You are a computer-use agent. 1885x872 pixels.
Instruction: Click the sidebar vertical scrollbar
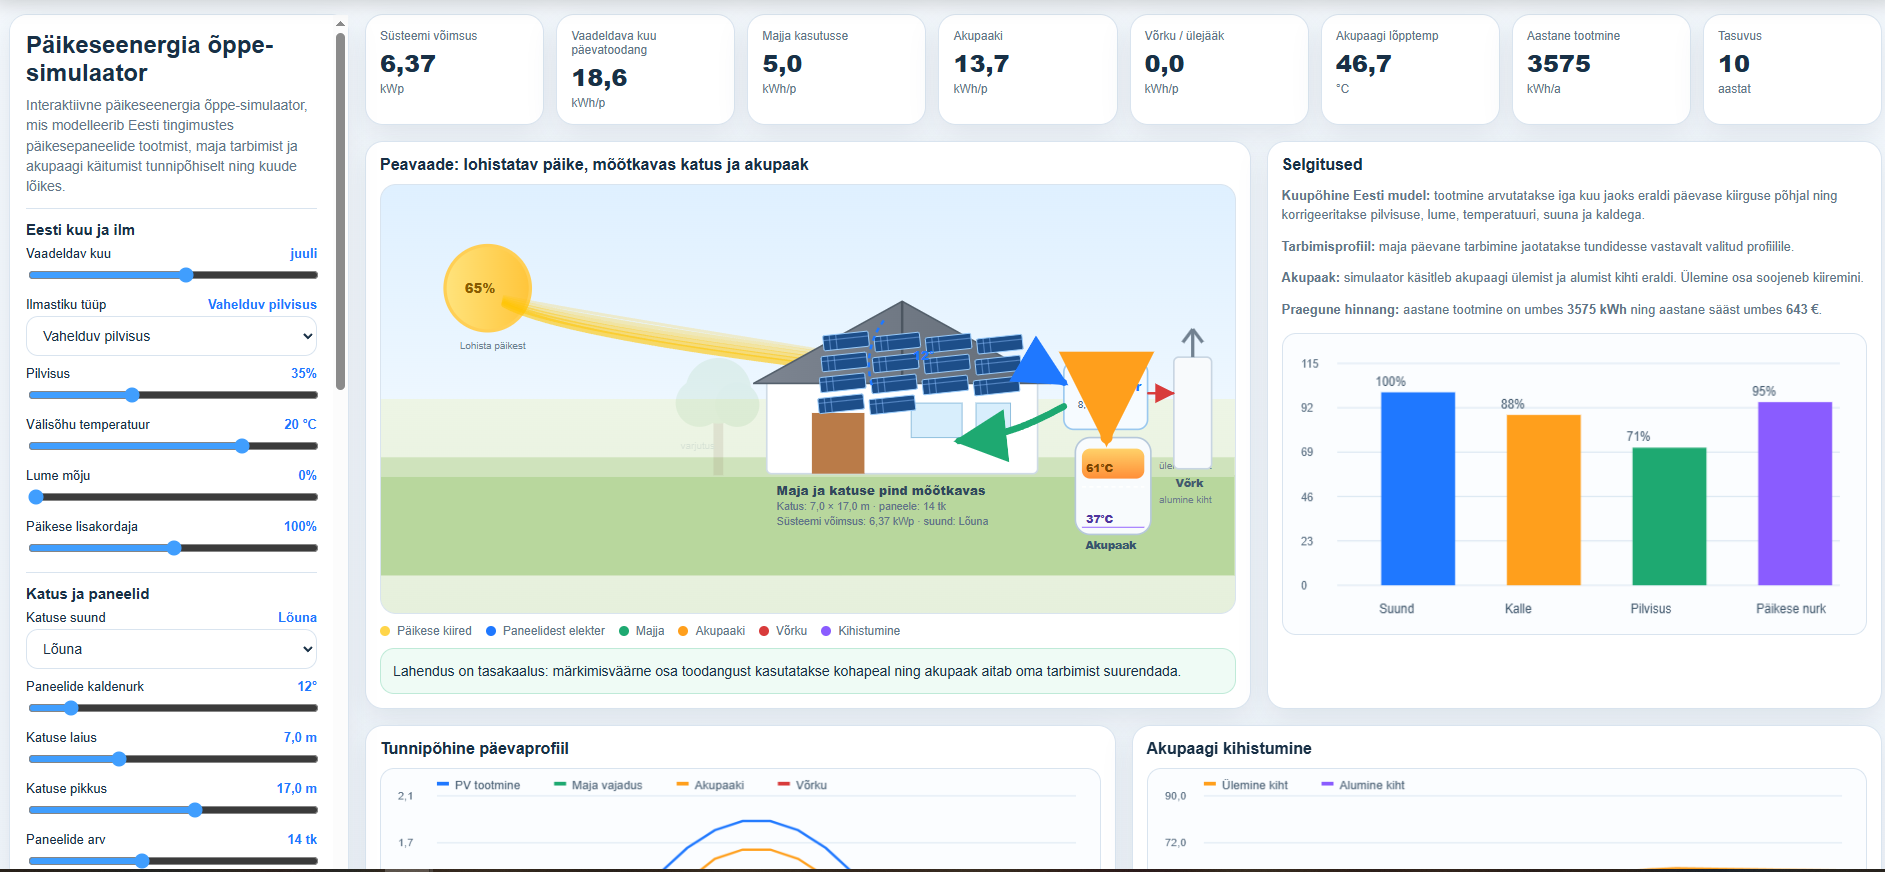pos(341,210)
